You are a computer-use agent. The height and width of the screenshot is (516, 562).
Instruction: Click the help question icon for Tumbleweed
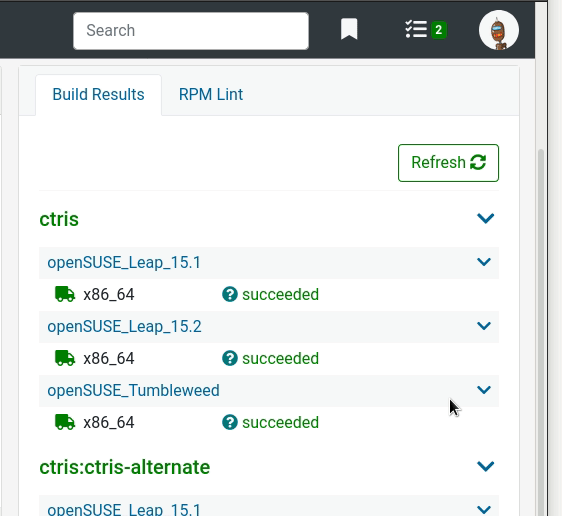(x=230, y=422)
